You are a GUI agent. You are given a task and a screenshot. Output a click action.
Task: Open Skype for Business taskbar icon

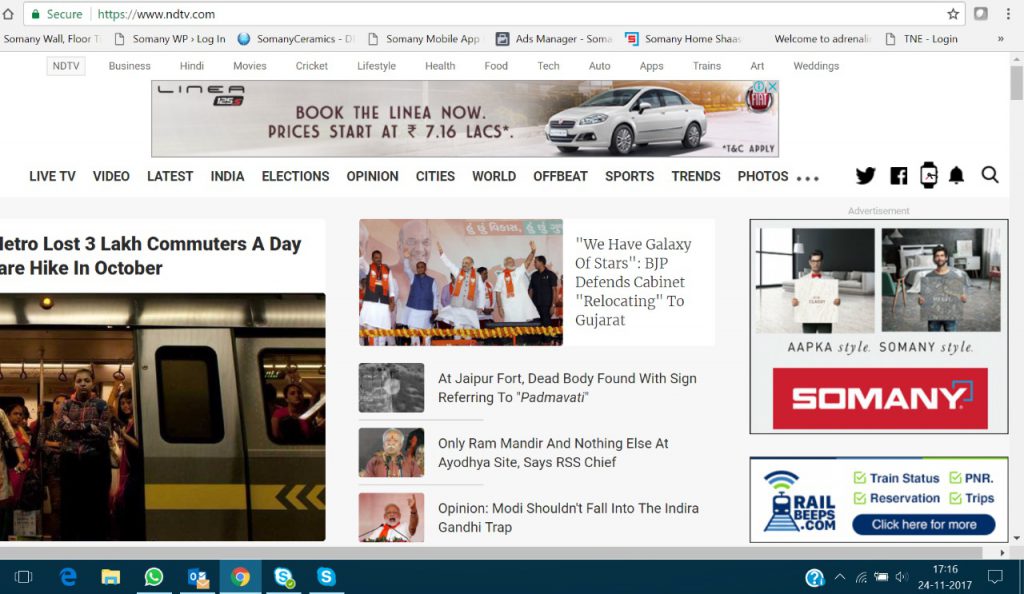pyautogui.click(x=283, y=577)
